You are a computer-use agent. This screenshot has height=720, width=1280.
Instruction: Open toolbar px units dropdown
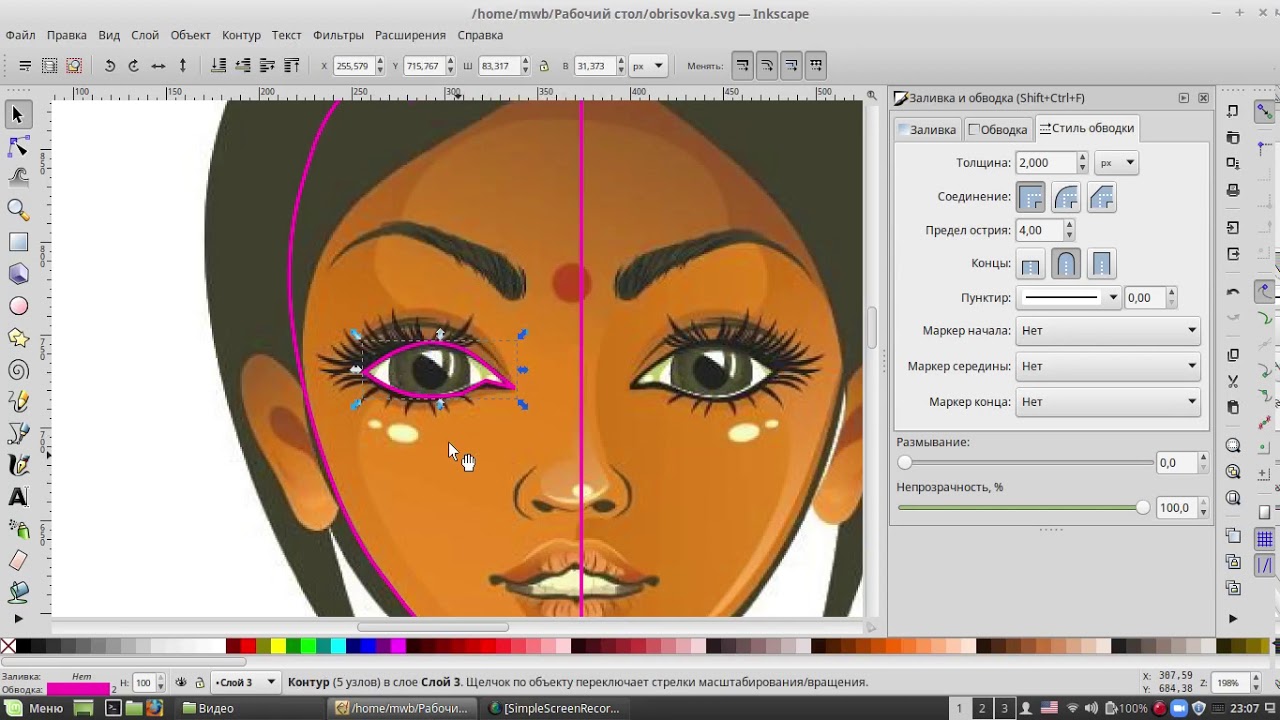(648, 66)
